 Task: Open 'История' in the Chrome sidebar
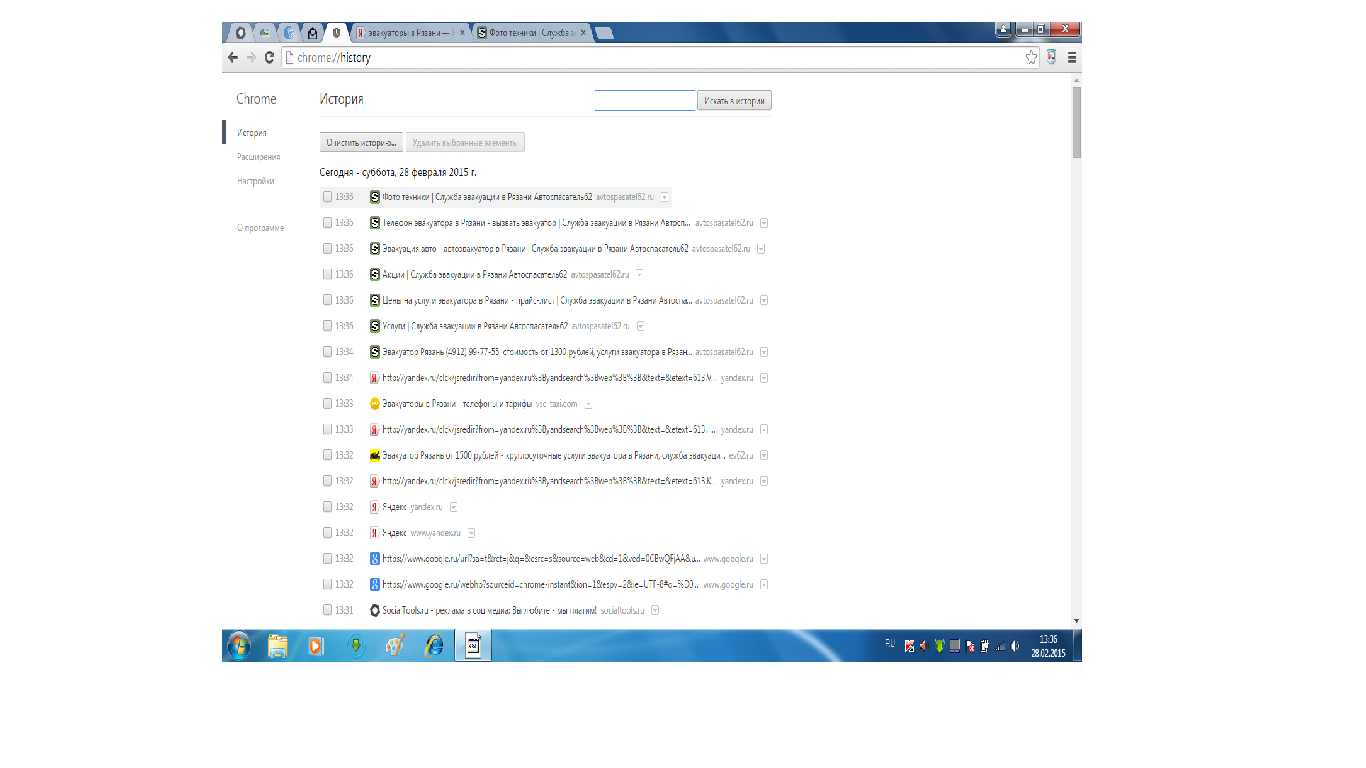[x=252, y=133]
